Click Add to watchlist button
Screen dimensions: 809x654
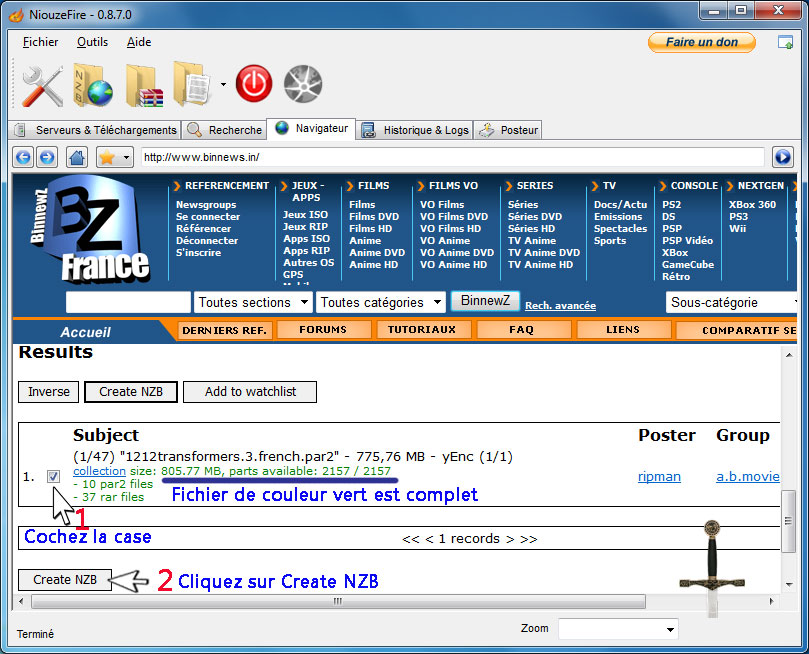pos(250,392)
